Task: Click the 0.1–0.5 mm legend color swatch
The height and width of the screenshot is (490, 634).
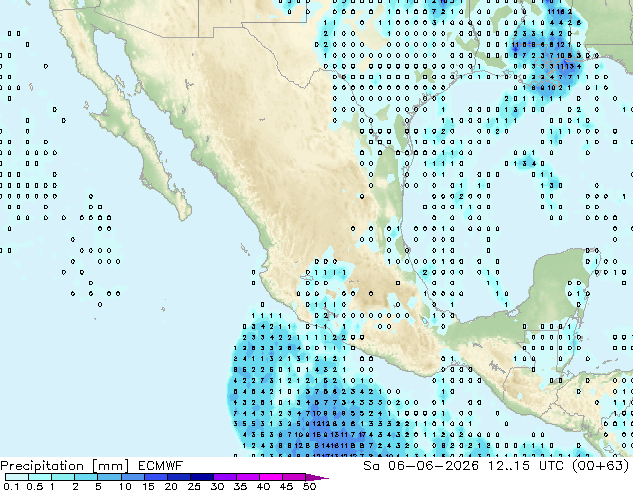Action: tap(17, 477)
